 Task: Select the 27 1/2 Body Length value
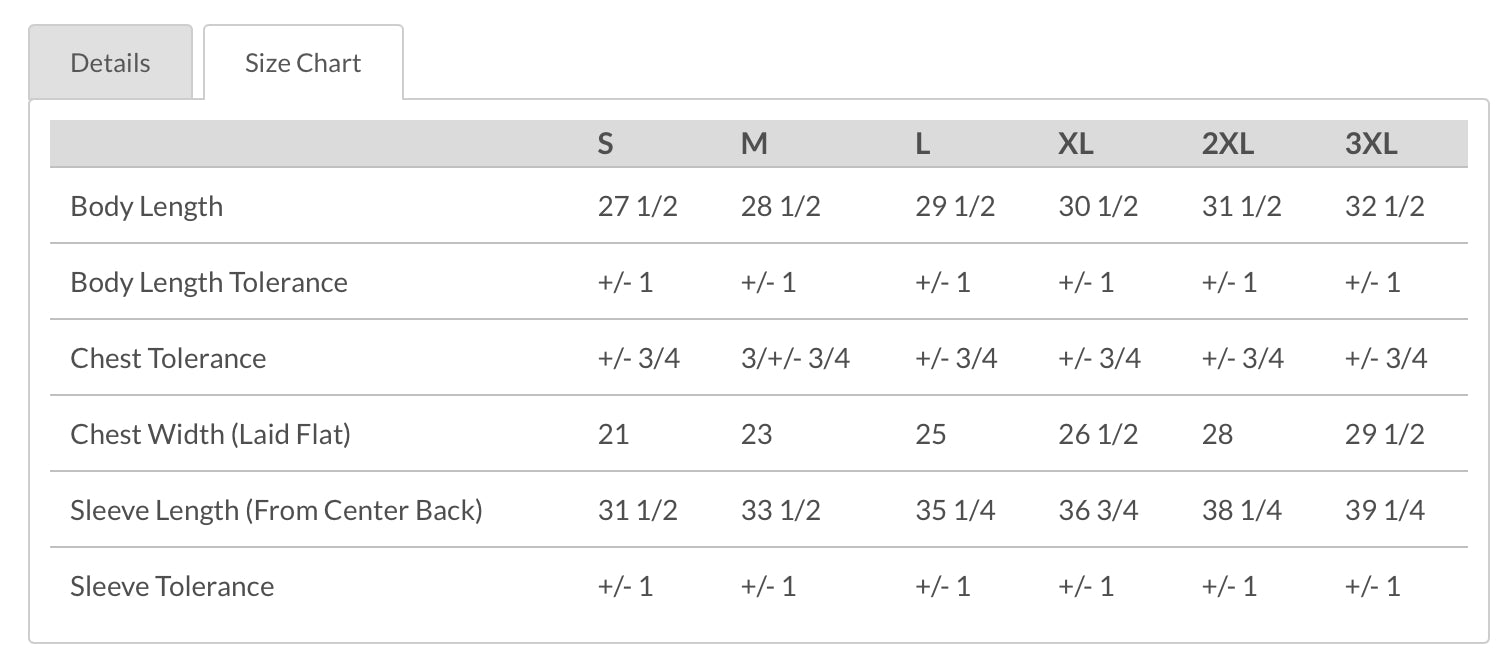pos(637,206)
